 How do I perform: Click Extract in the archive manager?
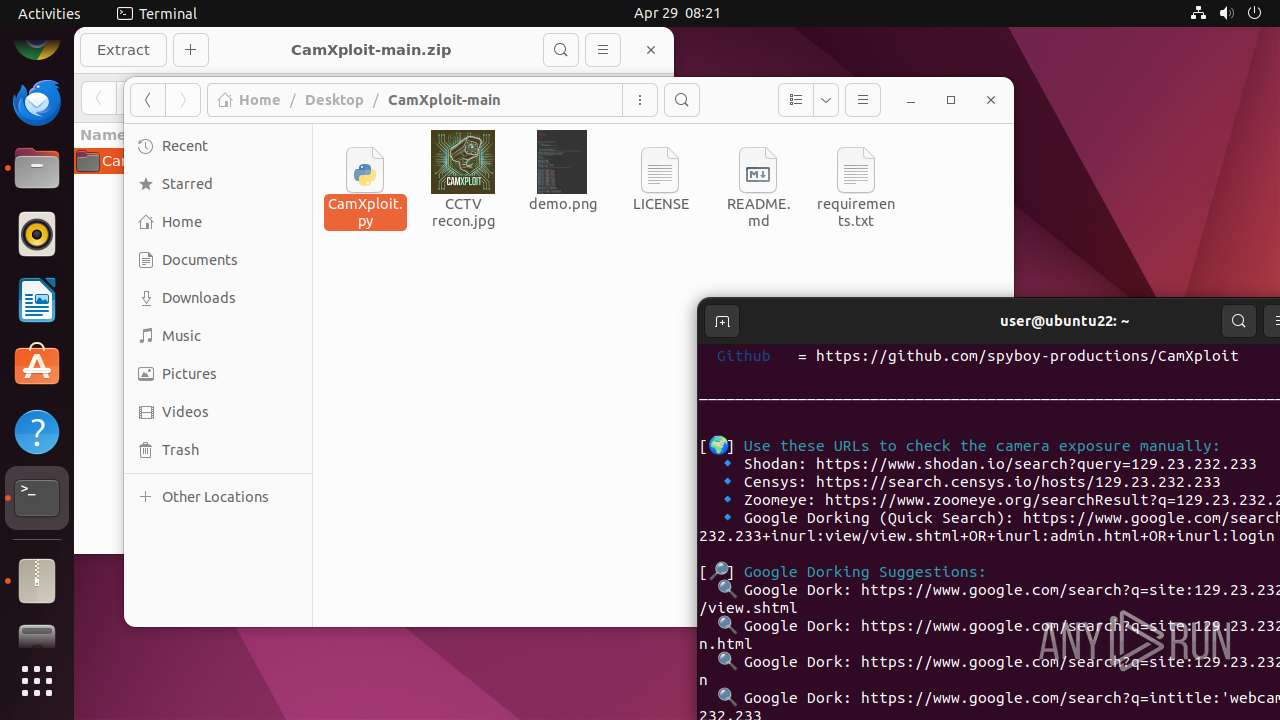click(123, 50)
